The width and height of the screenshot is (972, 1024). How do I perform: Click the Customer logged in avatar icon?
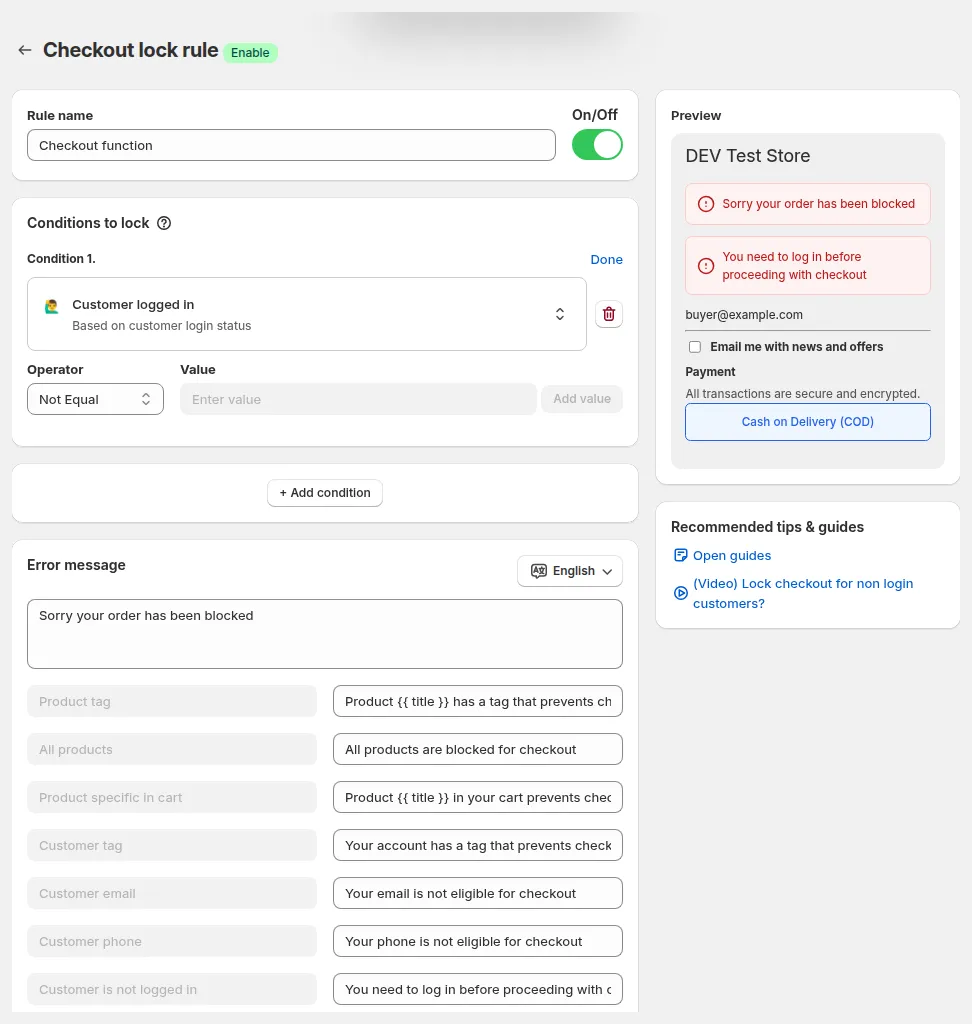[x=52, y=306]
